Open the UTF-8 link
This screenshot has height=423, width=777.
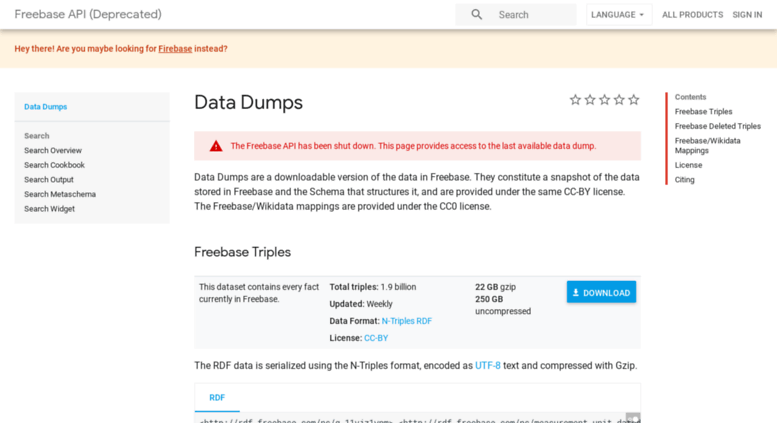488,366
